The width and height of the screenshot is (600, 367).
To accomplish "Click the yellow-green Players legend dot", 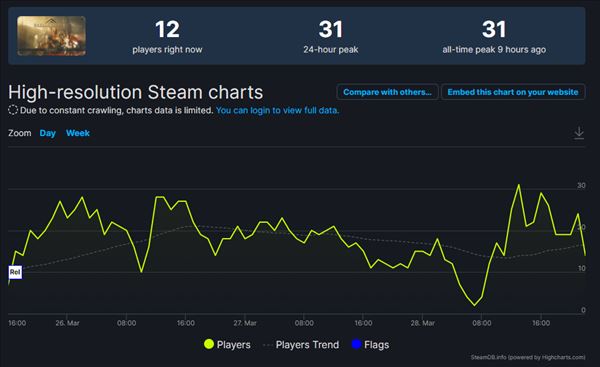I will (209, 344).
